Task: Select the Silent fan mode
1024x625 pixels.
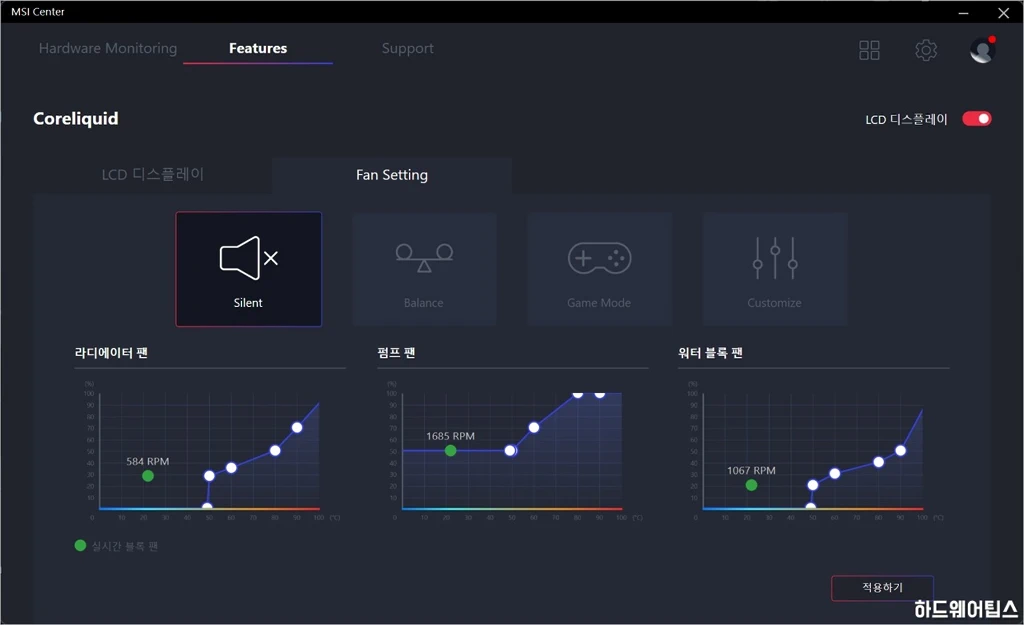Action: [248, 269]
